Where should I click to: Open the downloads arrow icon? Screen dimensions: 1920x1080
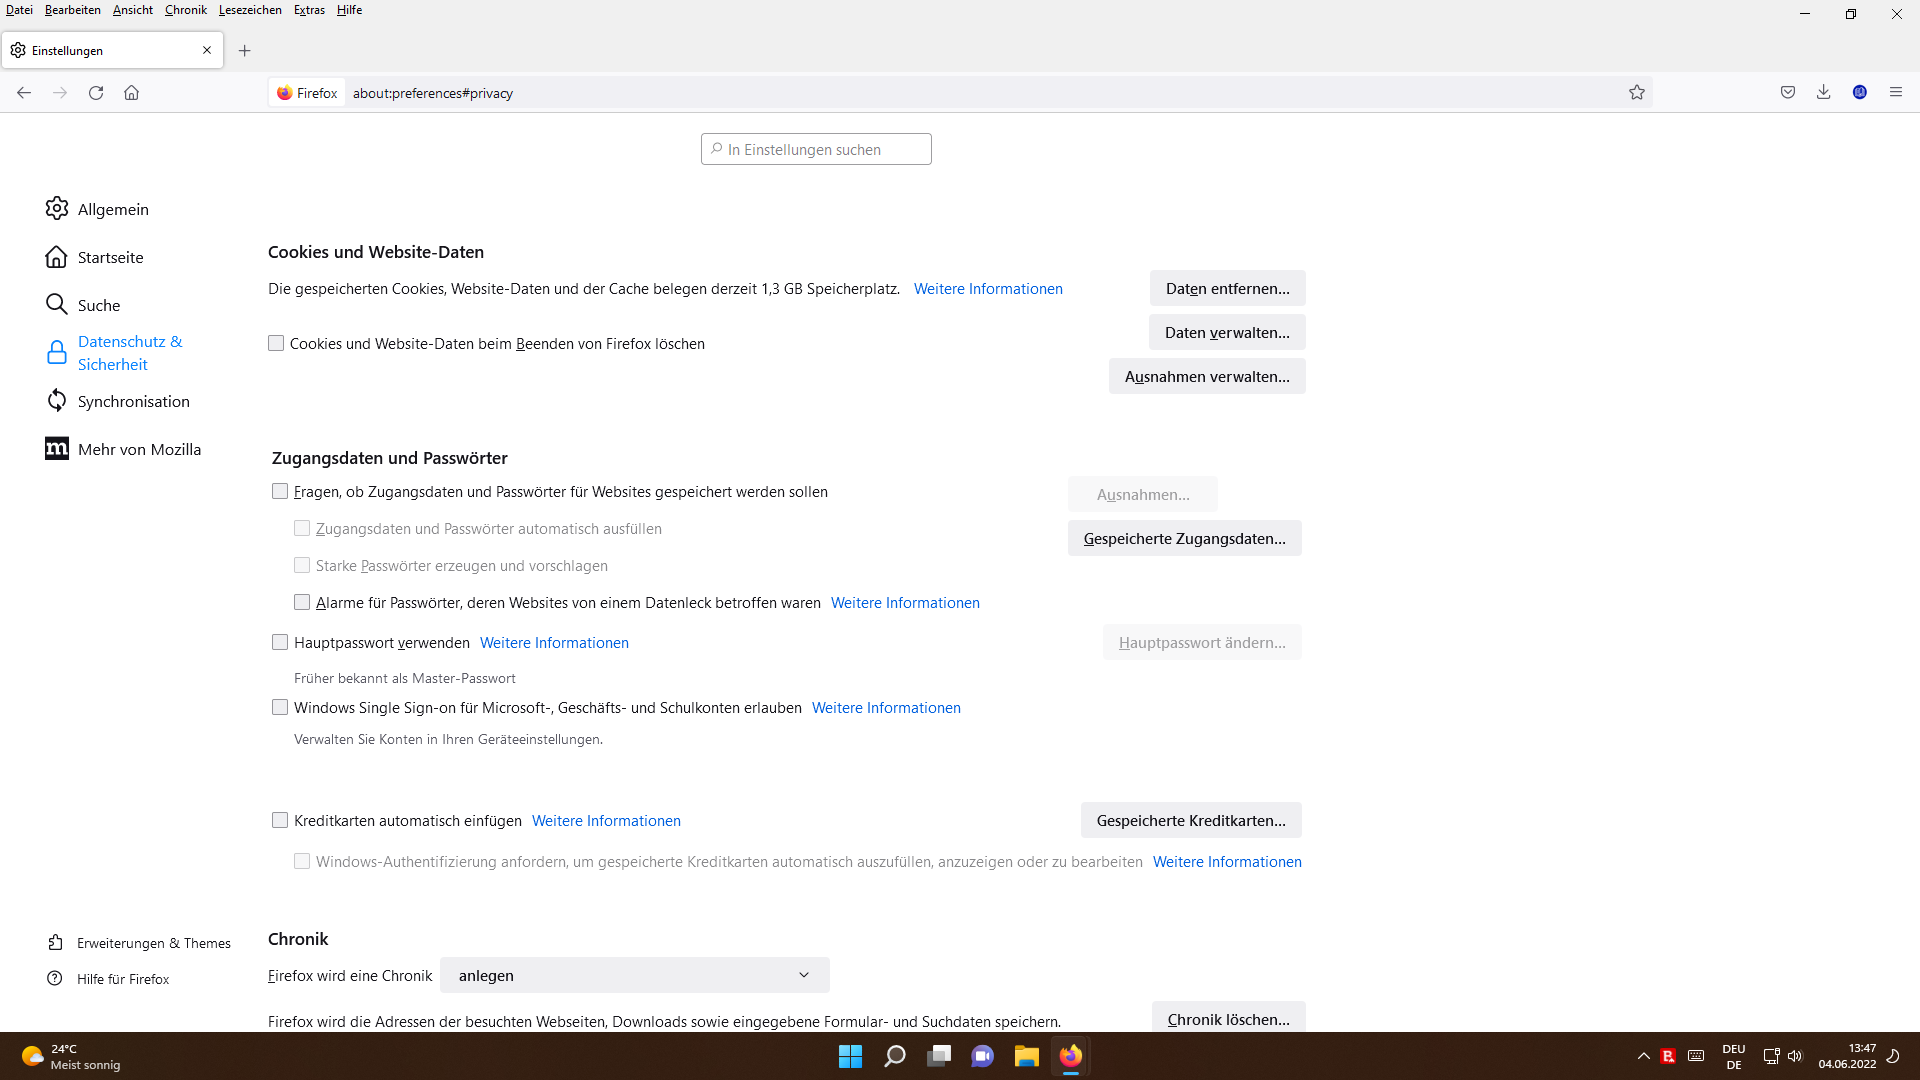(1824, 92)
